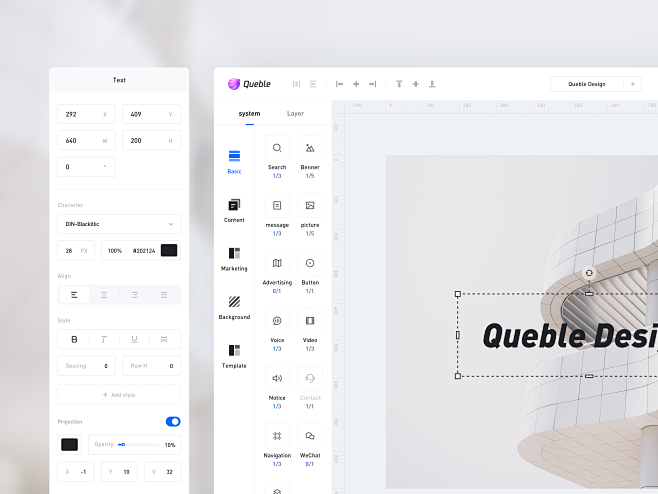Add the picture component

coord(310,205)
